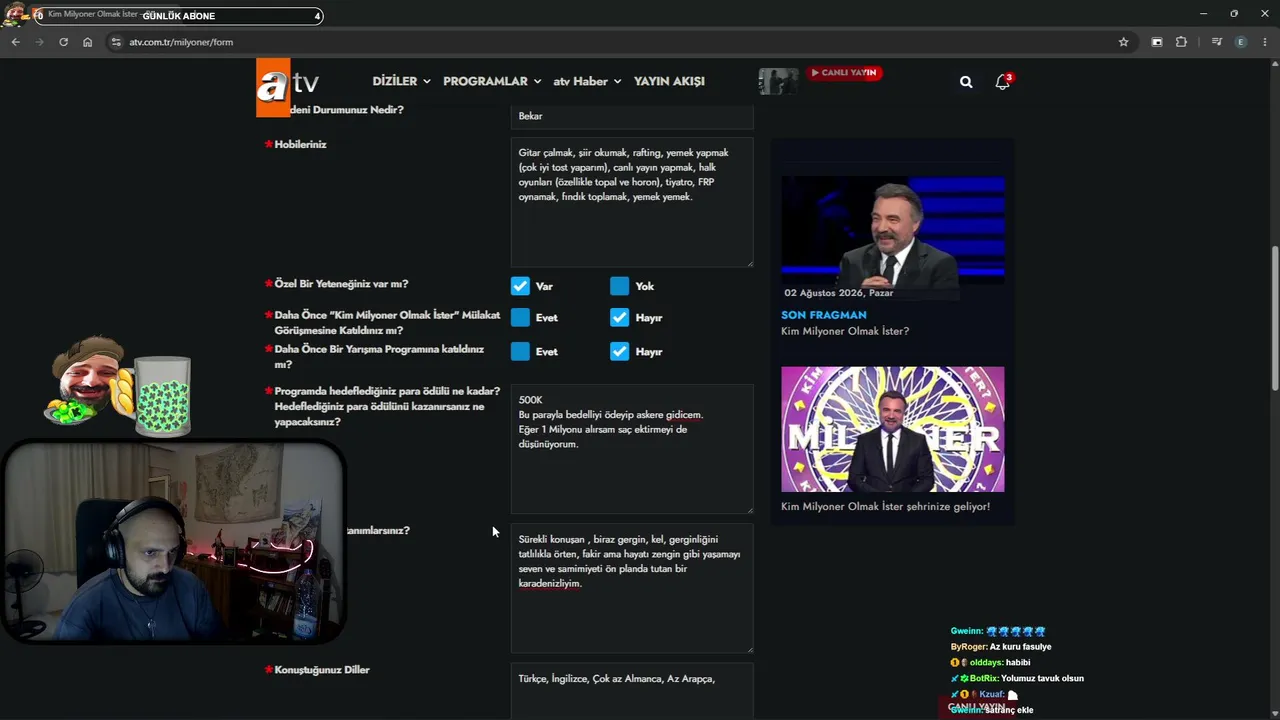Click the Hobileriniz field label
Viewport: 1280px width, 720px height.
(x=301, y=144)
